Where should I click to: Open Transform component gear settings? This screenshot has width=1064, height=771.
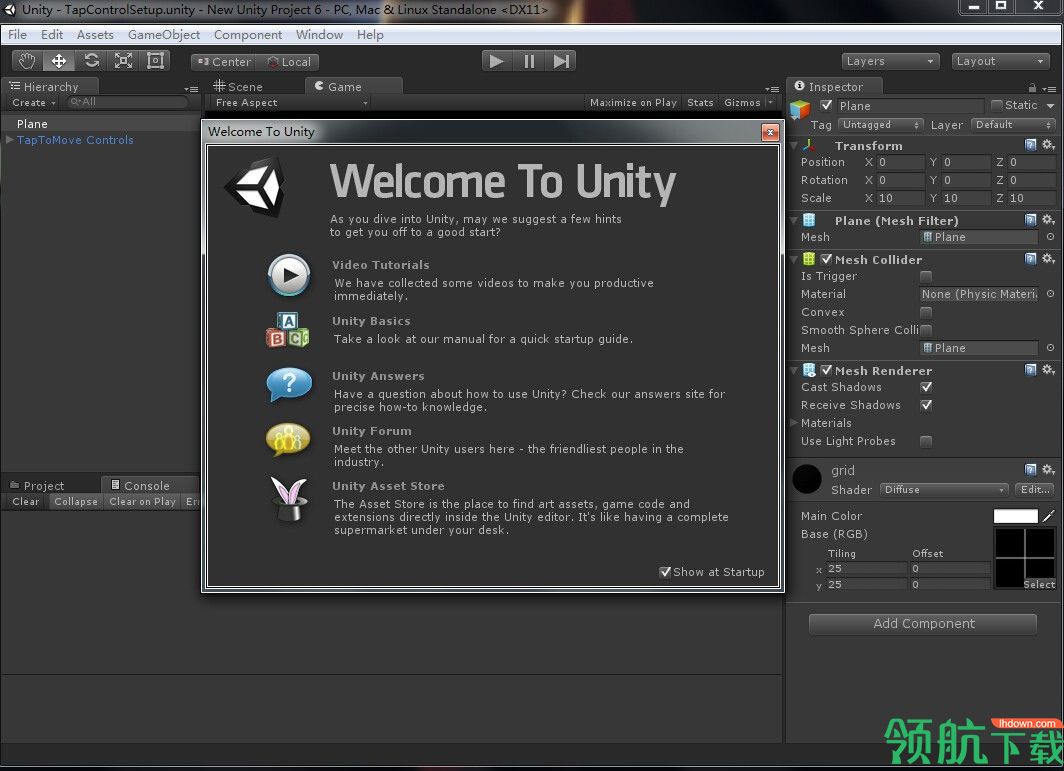pos(1048,145)
